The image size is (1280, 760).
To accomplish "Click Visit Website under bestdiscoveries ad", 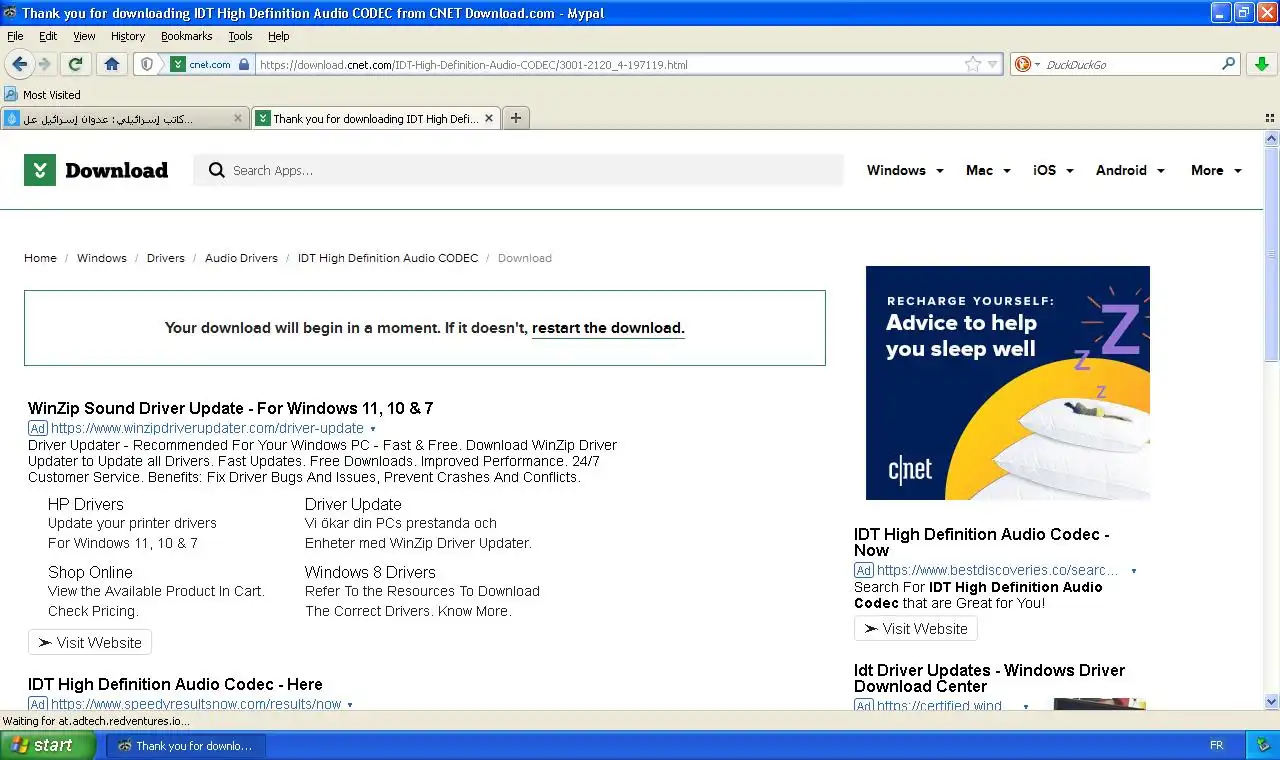I will pos(916,629).
